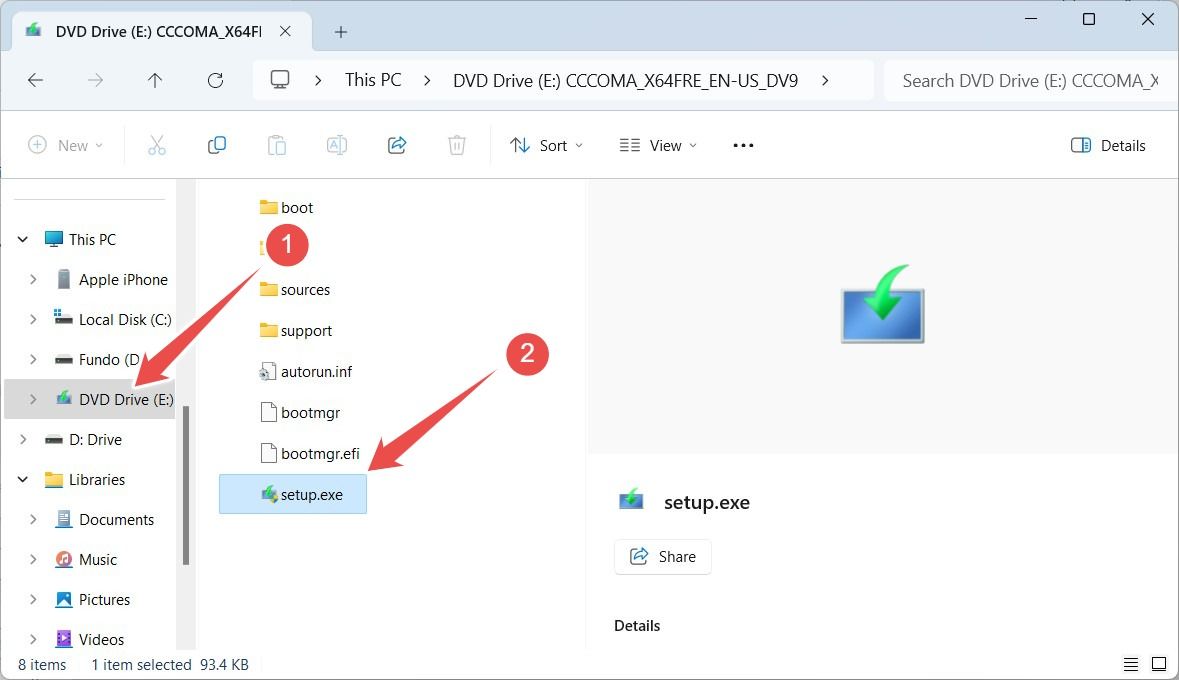Open a new tab with the plus button

340,31
